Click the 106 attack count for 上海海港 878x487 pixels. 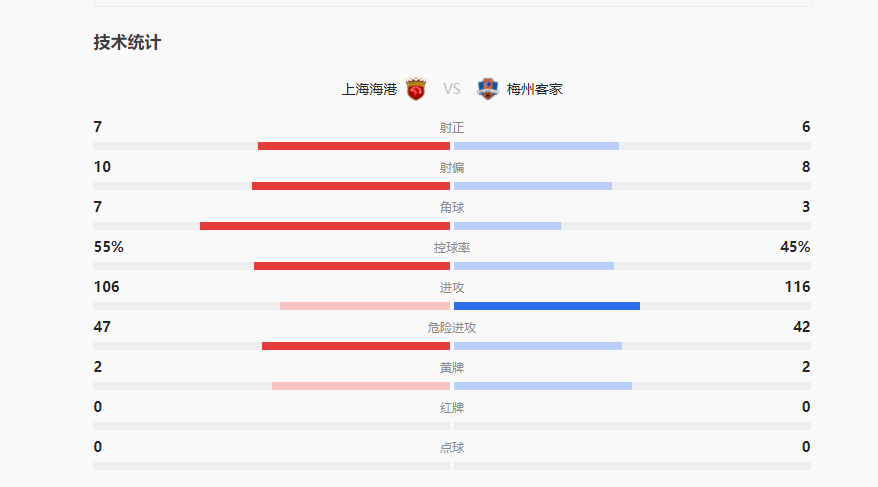[x=107, y=287]
